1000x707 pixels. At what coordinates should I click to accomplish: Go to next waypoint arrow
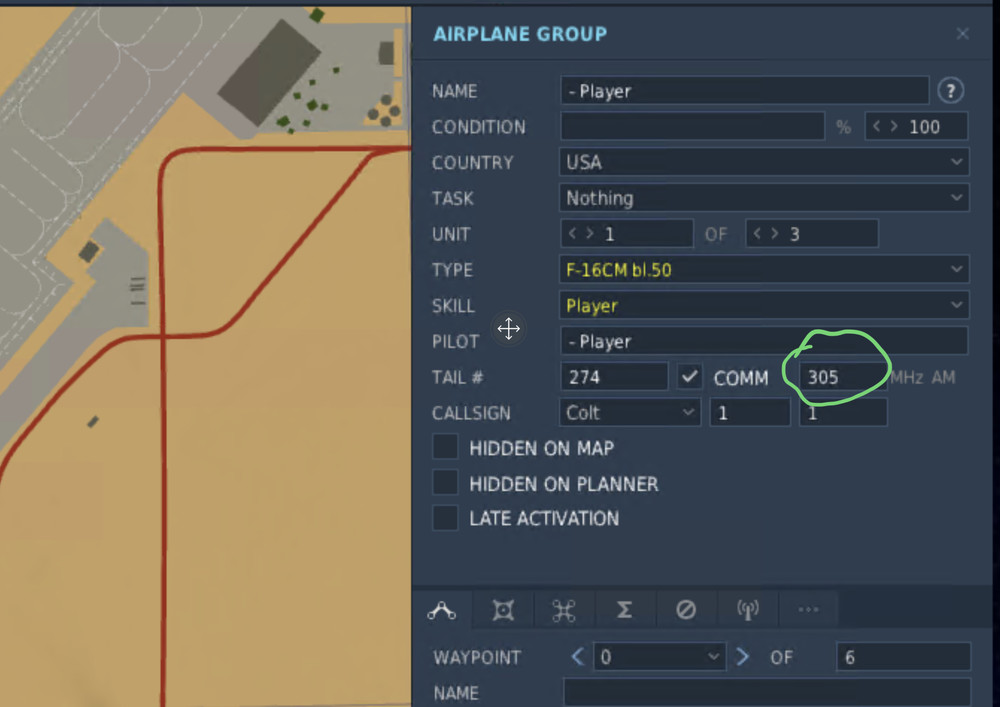click(x=742, y=657)
